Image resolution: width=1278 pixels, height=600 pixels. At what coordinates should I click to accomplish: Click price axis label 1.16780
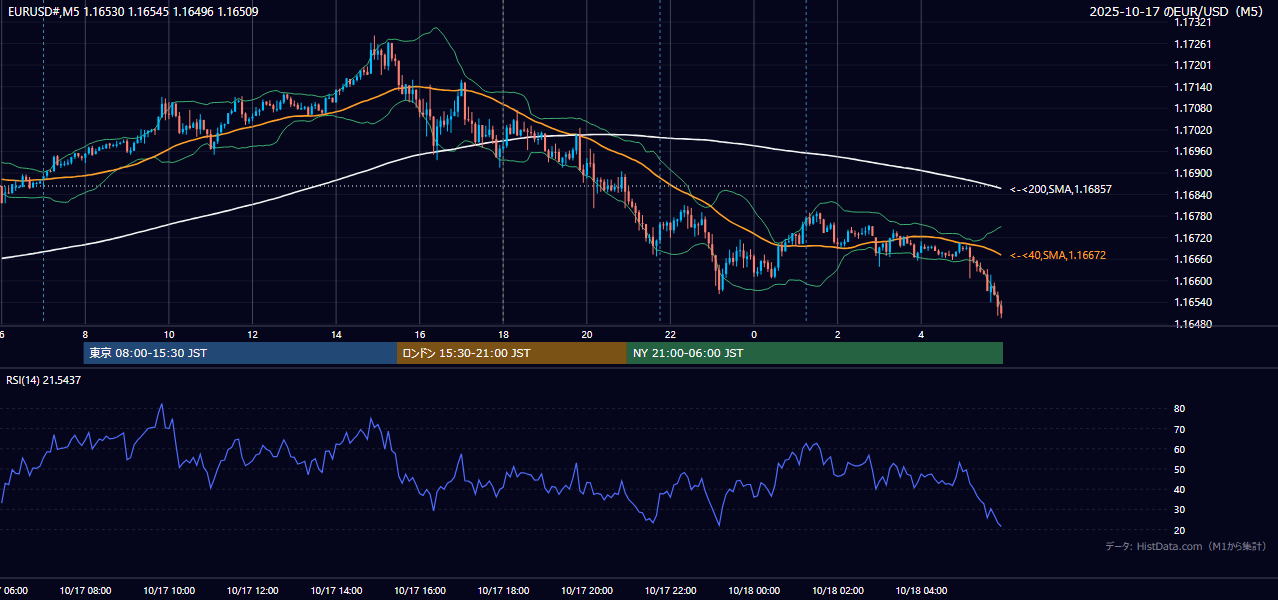point(1192,216)
